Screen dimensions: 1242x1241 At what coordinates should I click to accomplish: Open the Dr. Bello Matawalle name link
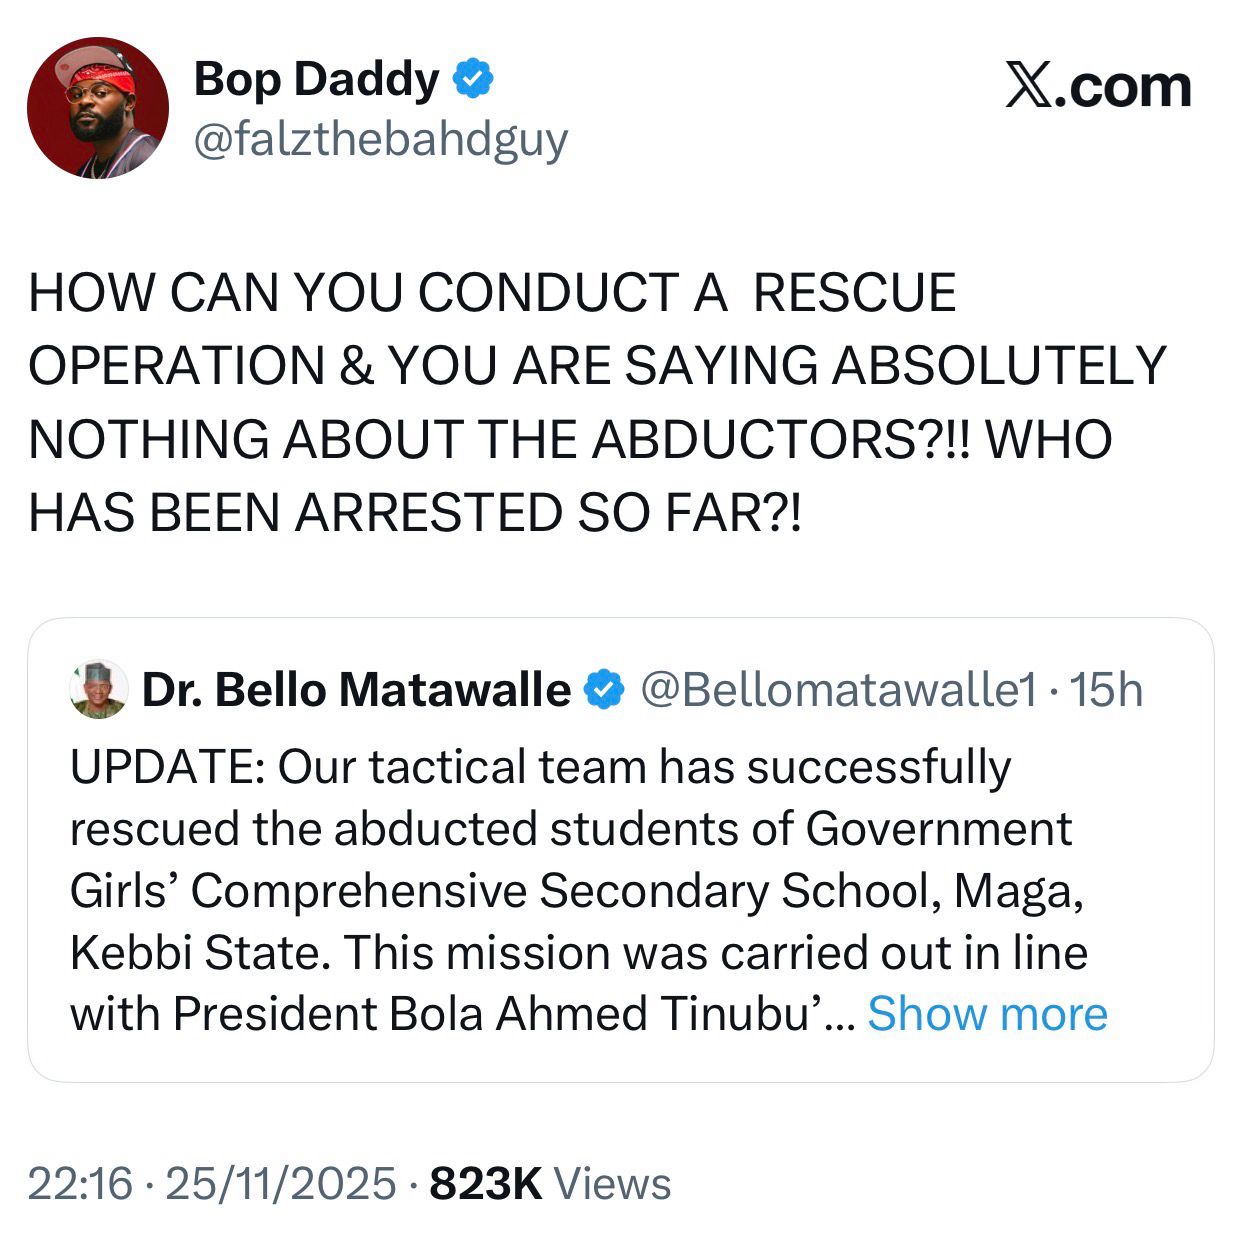[x=356, y=689]
